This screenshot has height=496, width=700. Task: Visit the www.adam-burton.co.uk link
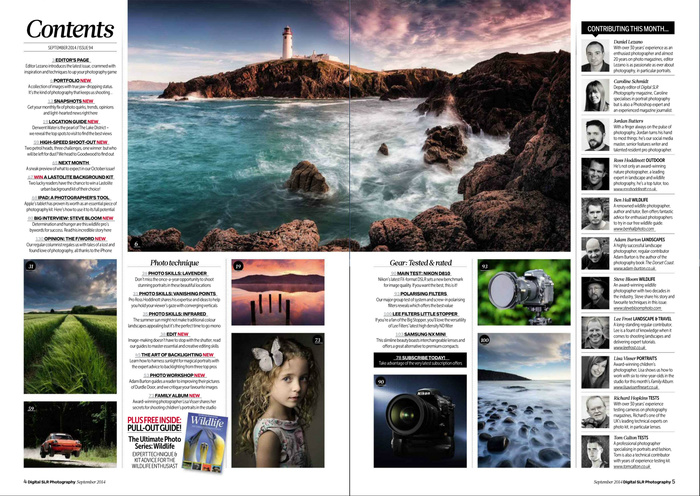[634, 268]
